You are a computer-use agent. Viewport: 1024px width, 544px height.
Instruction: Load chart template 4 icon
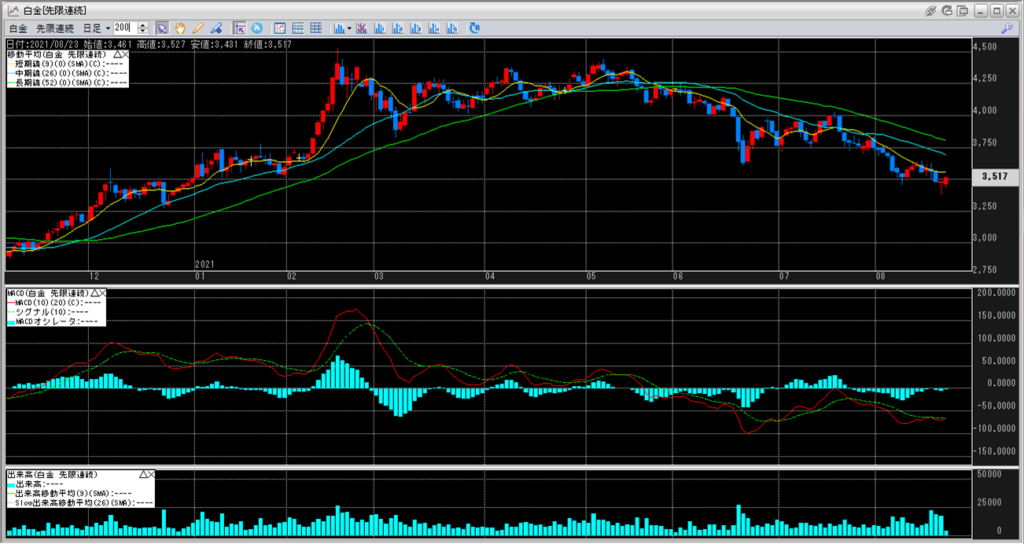point(434,28)
